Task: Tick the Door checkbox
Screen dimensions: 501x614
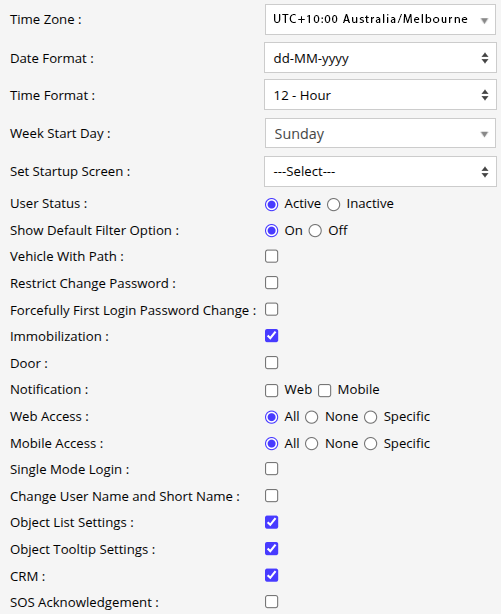Action: pos(271,363)
